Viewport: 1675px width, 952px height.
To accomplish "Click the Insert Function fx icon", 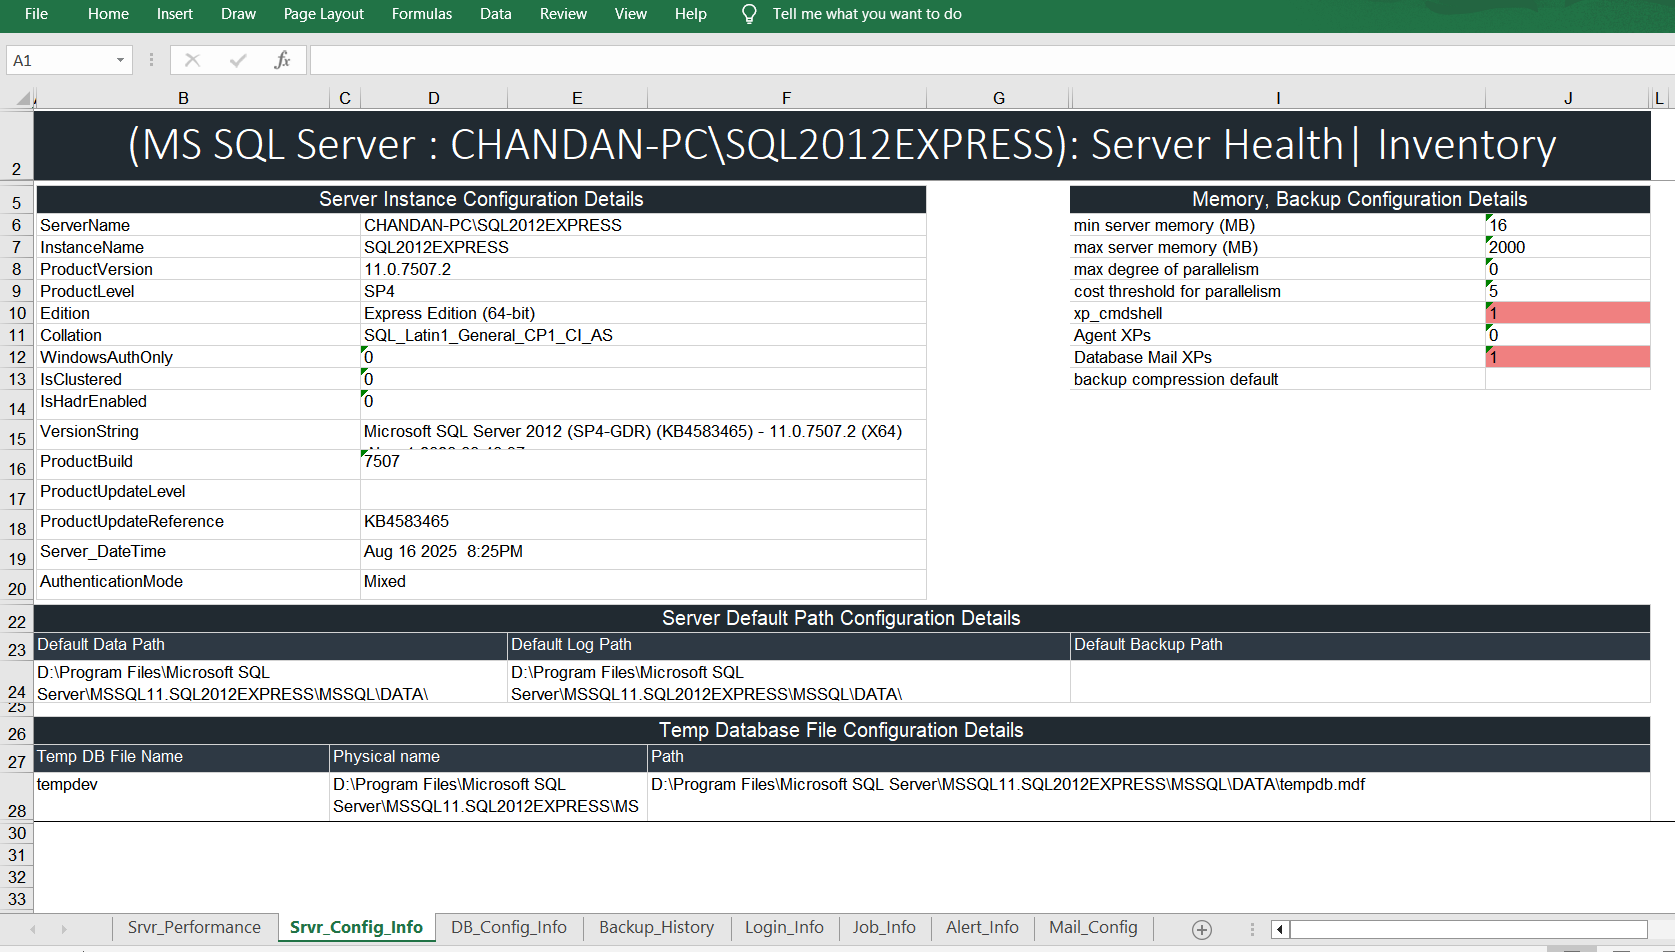I will pyautogui.click(x=282, y=60).
